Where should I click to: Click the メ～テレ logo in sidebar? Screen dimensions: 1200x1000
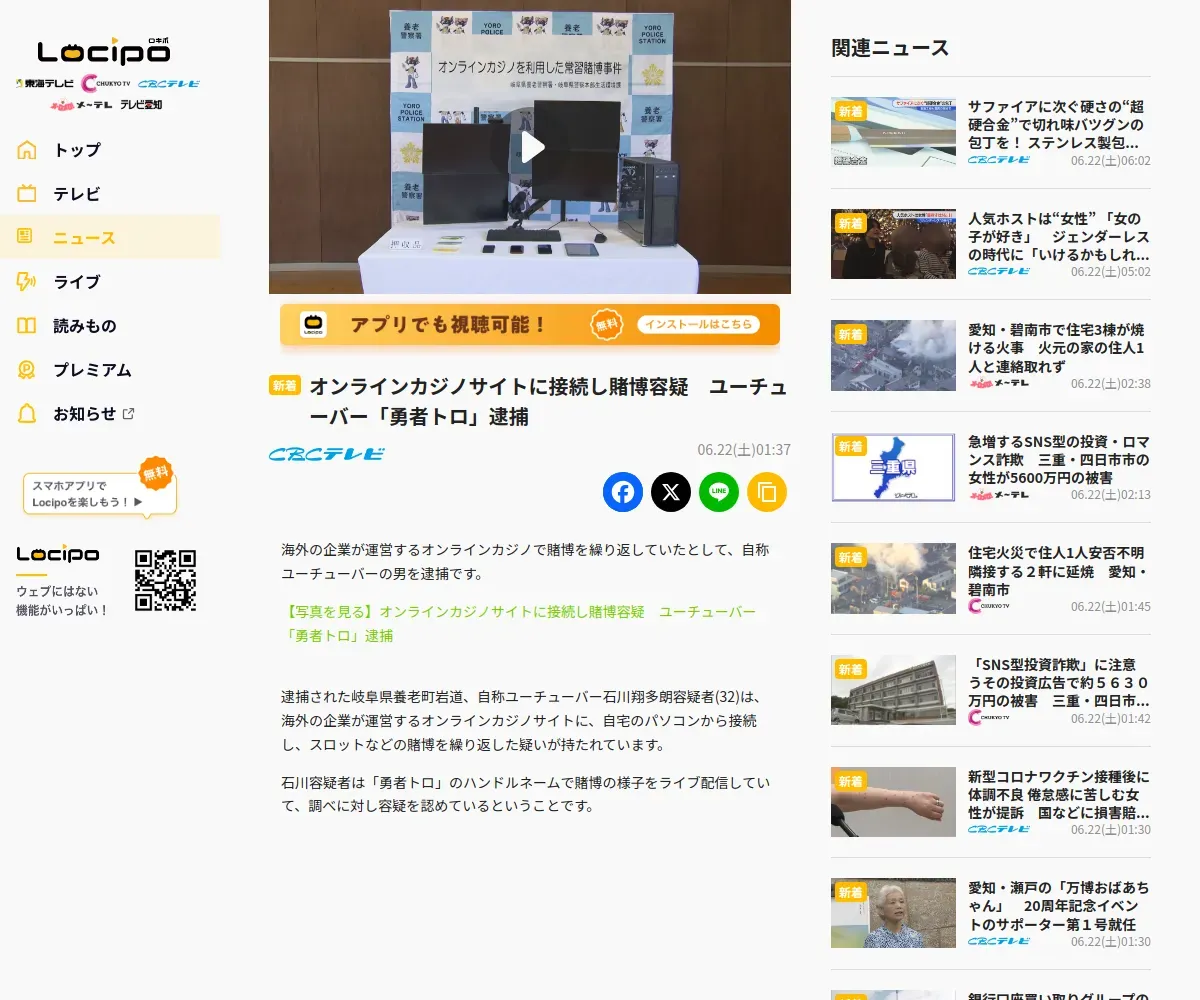pos(81,104)
